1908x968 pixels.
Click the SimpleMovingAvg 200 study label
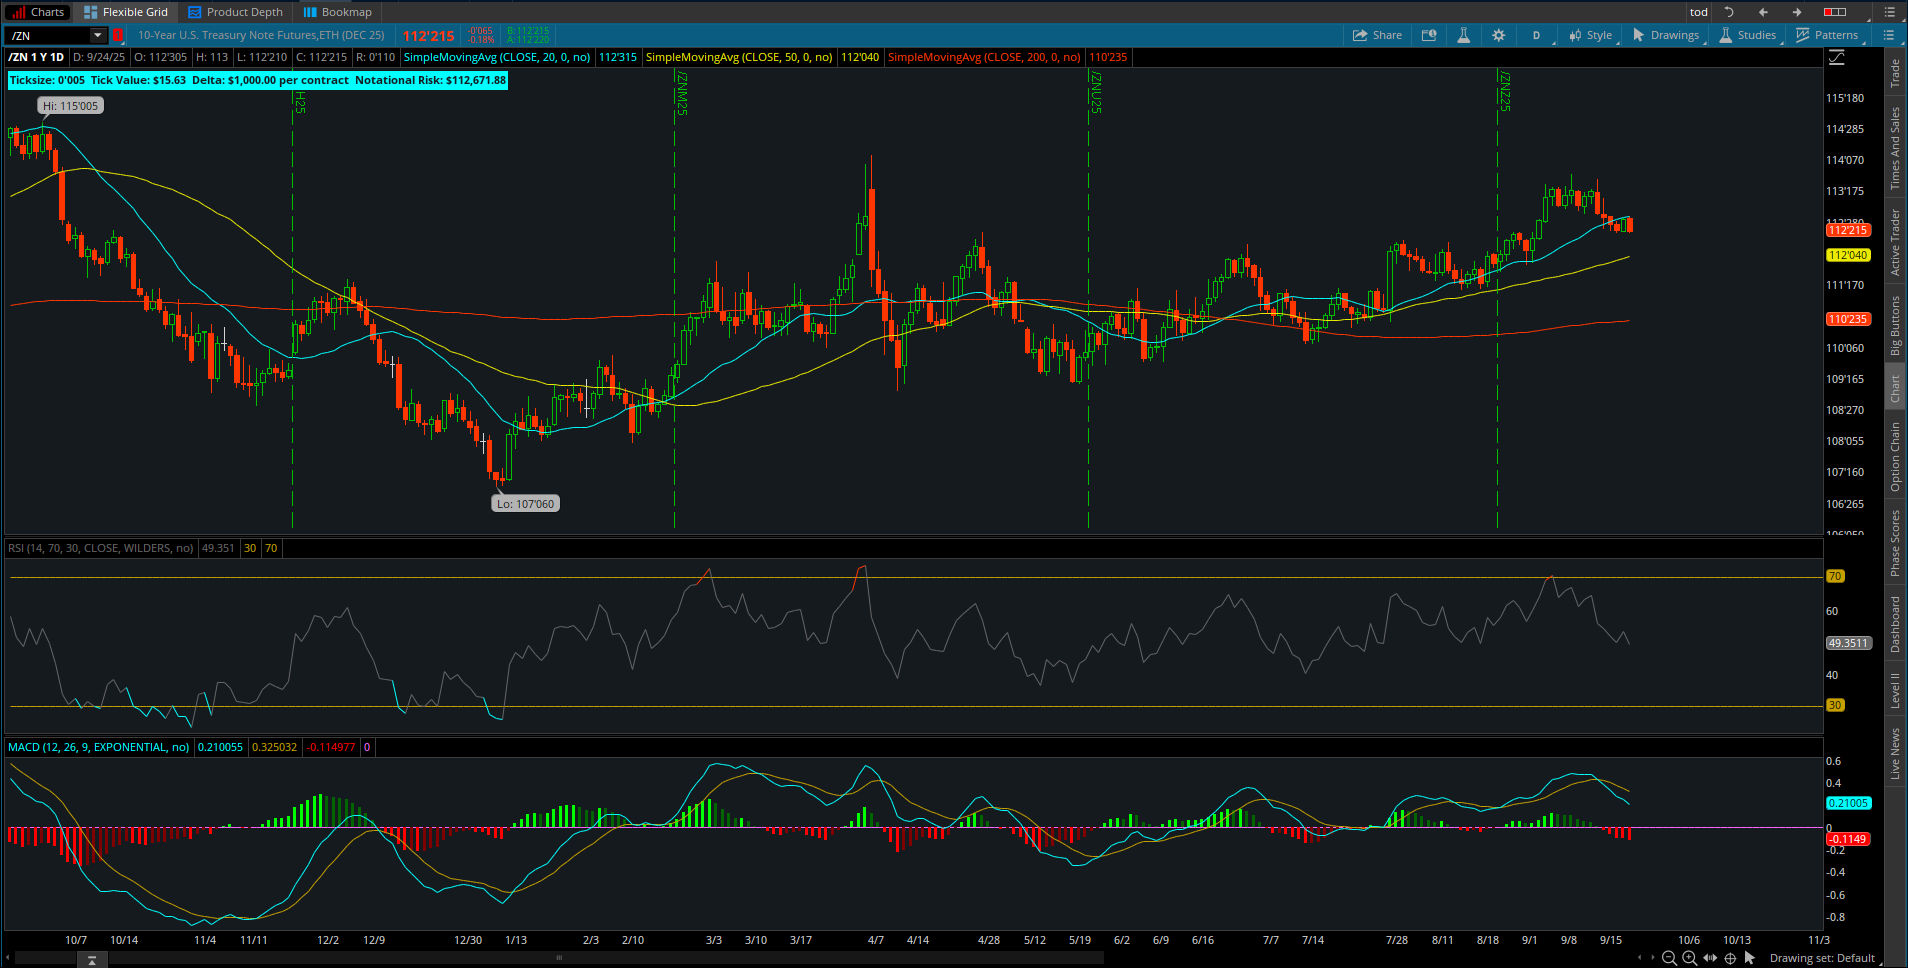(x=984, y=57)
